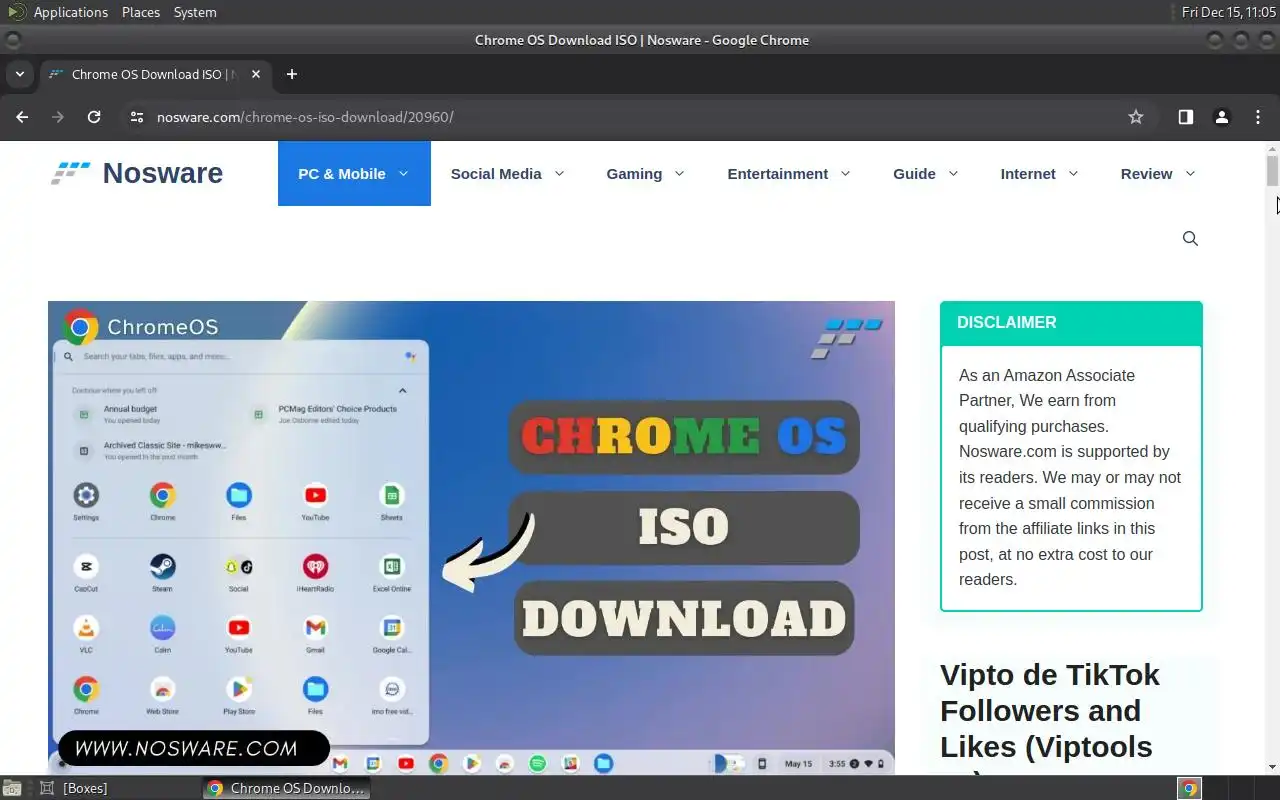Click window menu button on title bar
Image resolution: width=1280 pixels, height=800 pixels.
click(13, 40)
